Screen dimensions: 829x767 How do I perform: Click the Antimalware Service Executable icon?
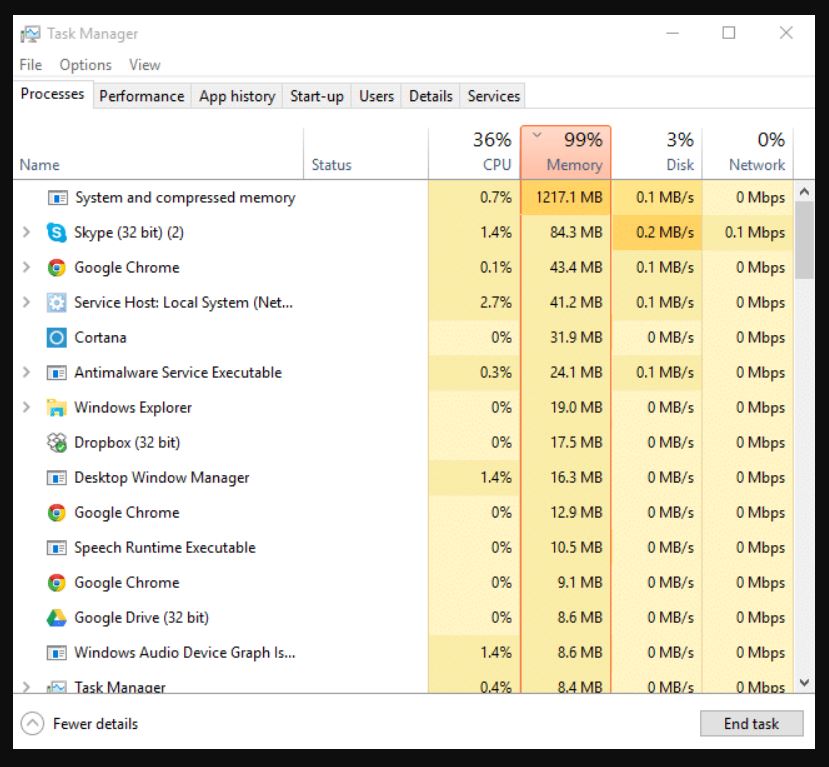point(57,373)
